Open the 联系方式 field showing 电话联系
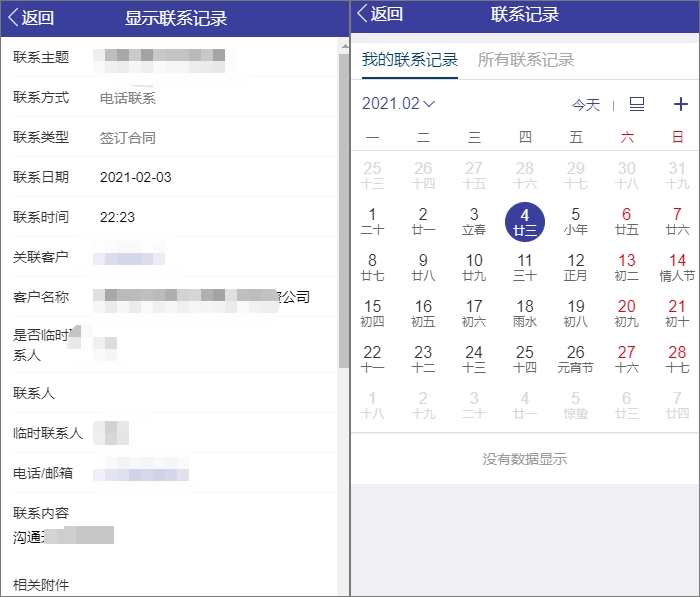 (x=128, y=98)
